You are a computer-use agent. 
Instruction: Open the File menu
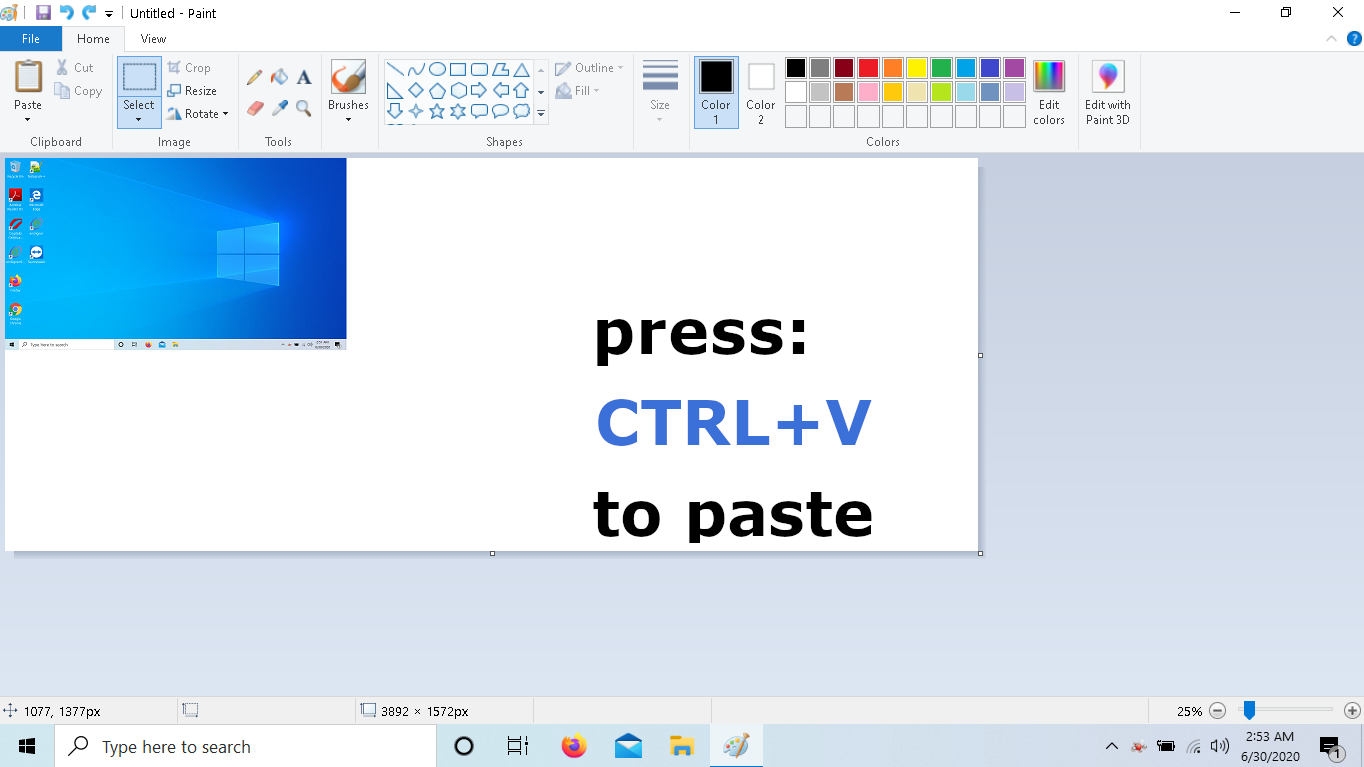(x=31, y=39)
